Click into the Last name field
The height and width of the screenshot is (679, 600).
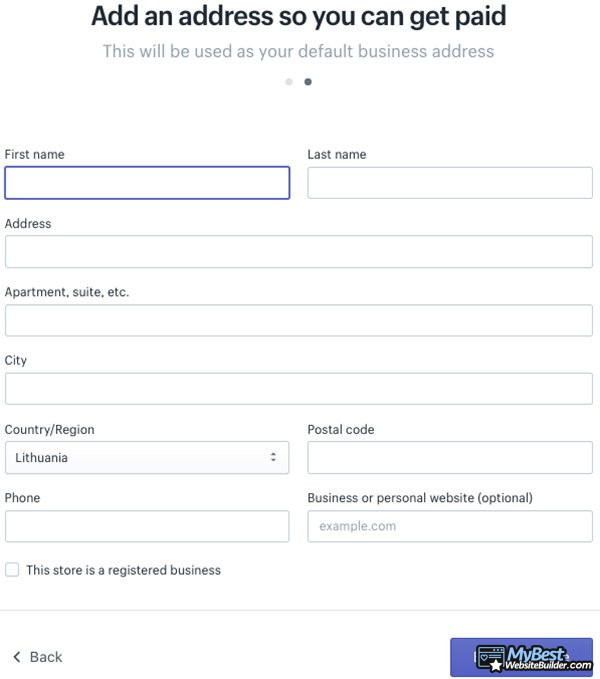pyautogui.click(x=450, y=183)
